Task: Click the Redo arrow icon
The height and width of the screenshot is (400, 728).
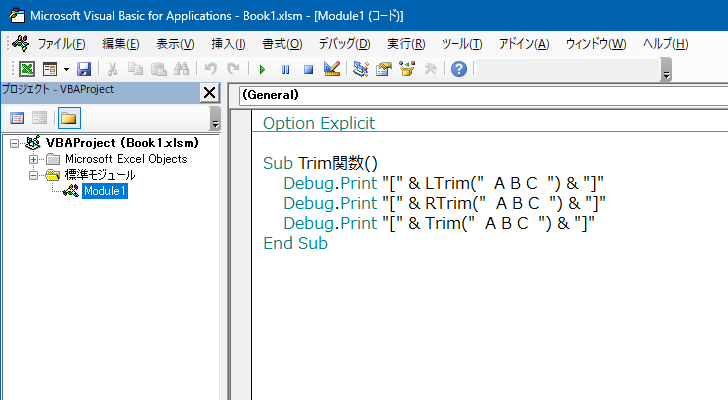Action: click(x=233, y=69)
